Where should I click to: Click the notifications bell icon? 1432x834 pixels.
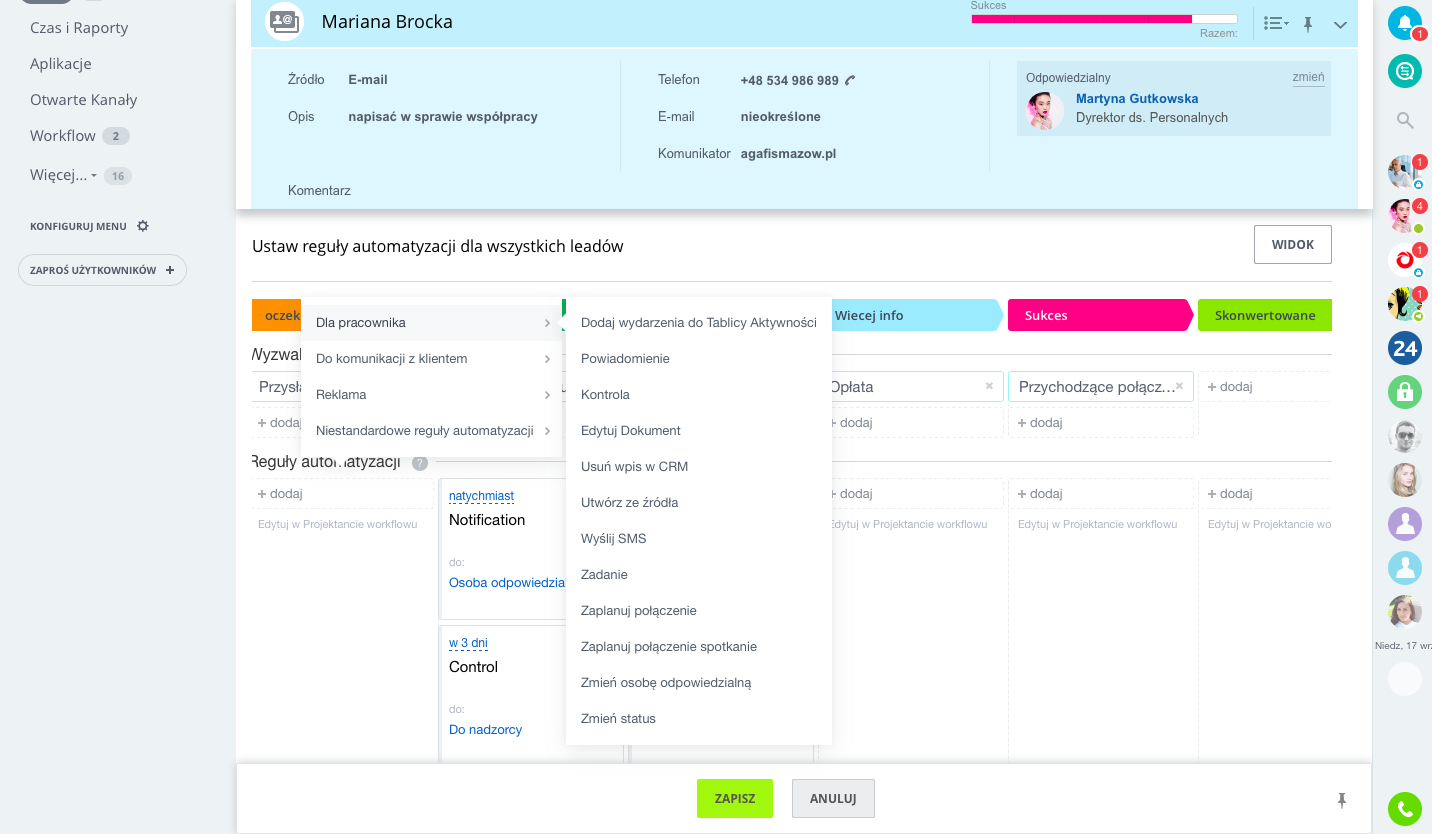(x=1404, y=23)
